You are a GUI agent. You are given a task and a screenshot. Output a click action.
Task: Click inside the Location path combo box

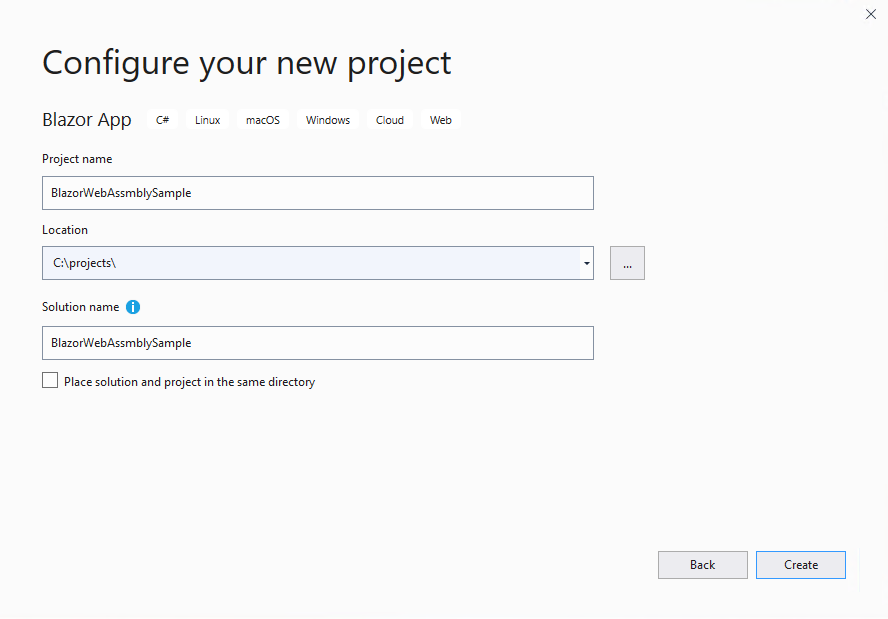coord(311,263)
